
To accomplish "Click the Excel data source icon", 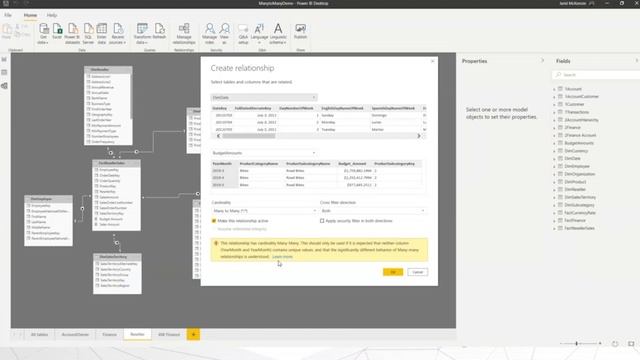I will click(57, 32).
